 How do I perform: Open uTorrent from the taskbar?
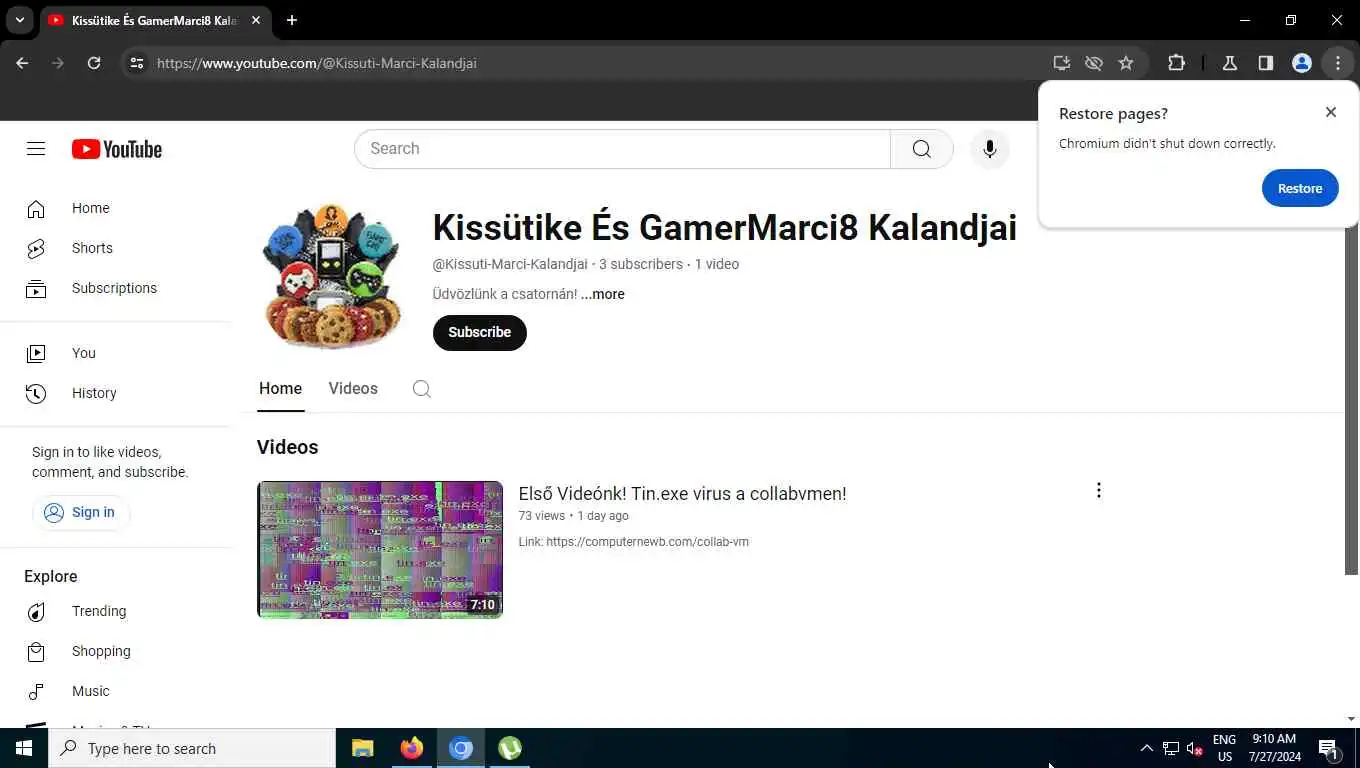point(510,748)
